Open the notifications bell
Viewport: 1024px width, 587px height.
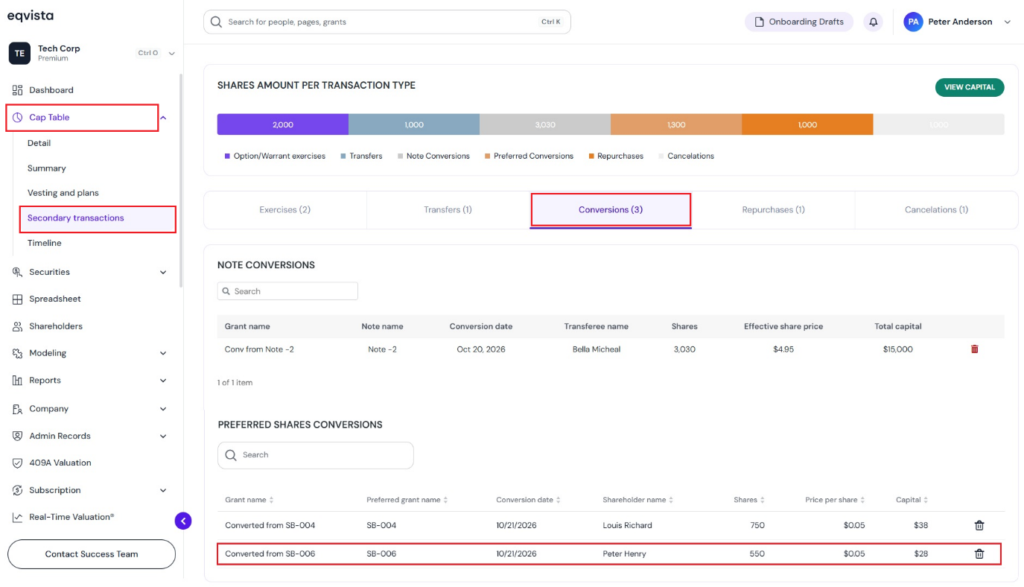pyautogui.click(x=873, y=22)
